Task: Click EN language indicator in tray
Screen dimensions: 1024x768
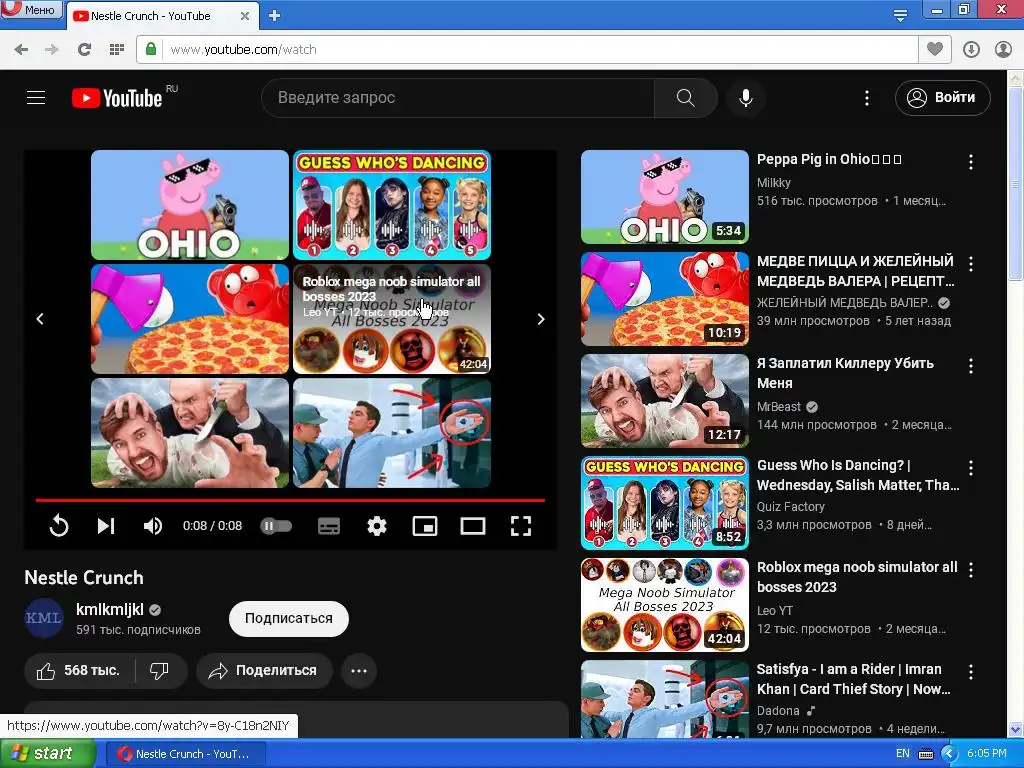Action: pyautogui.click(x=903, y=754)
